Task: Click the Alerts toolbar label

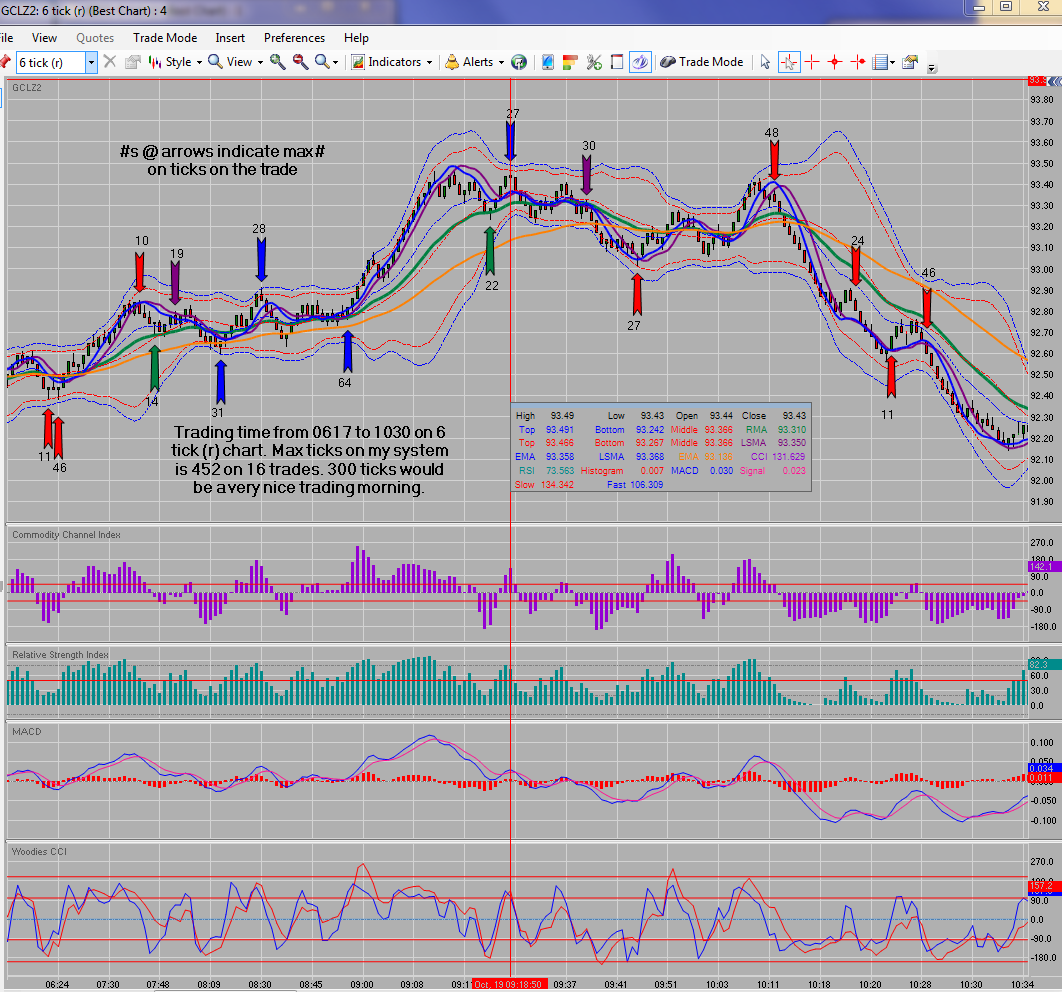Action: pyautogui.click(x=478, y=62)
